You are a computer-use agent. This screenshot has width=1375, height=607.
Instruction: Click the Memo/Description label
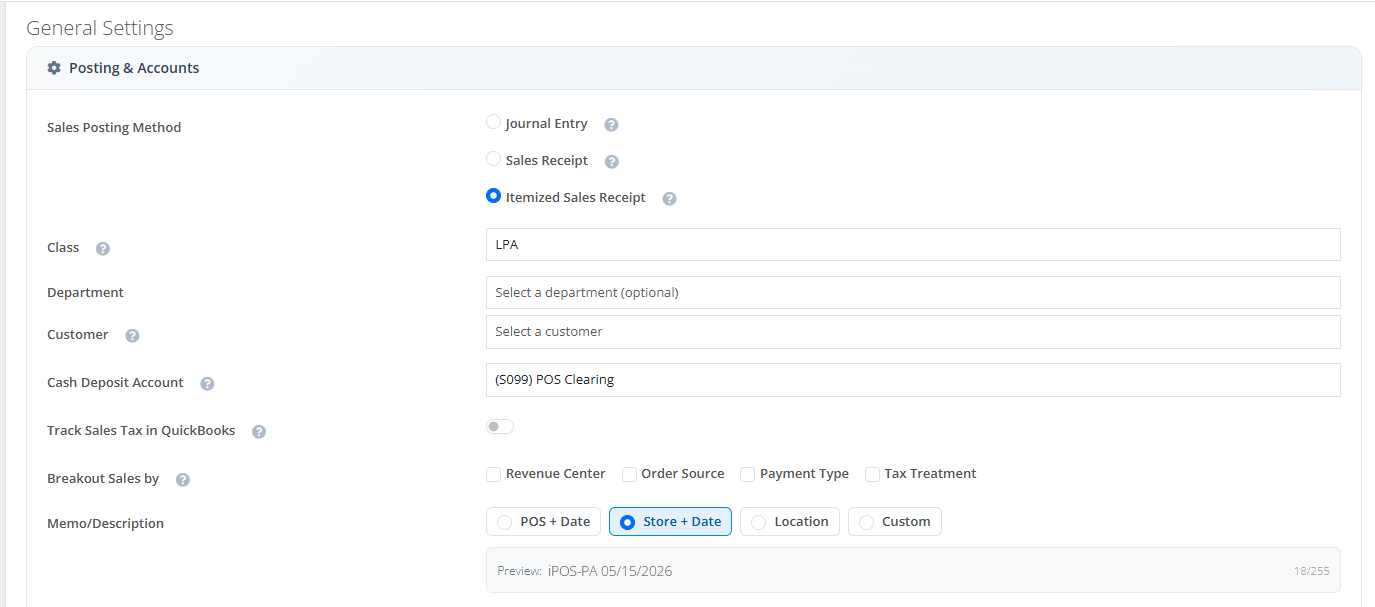[x=105, y=524]
